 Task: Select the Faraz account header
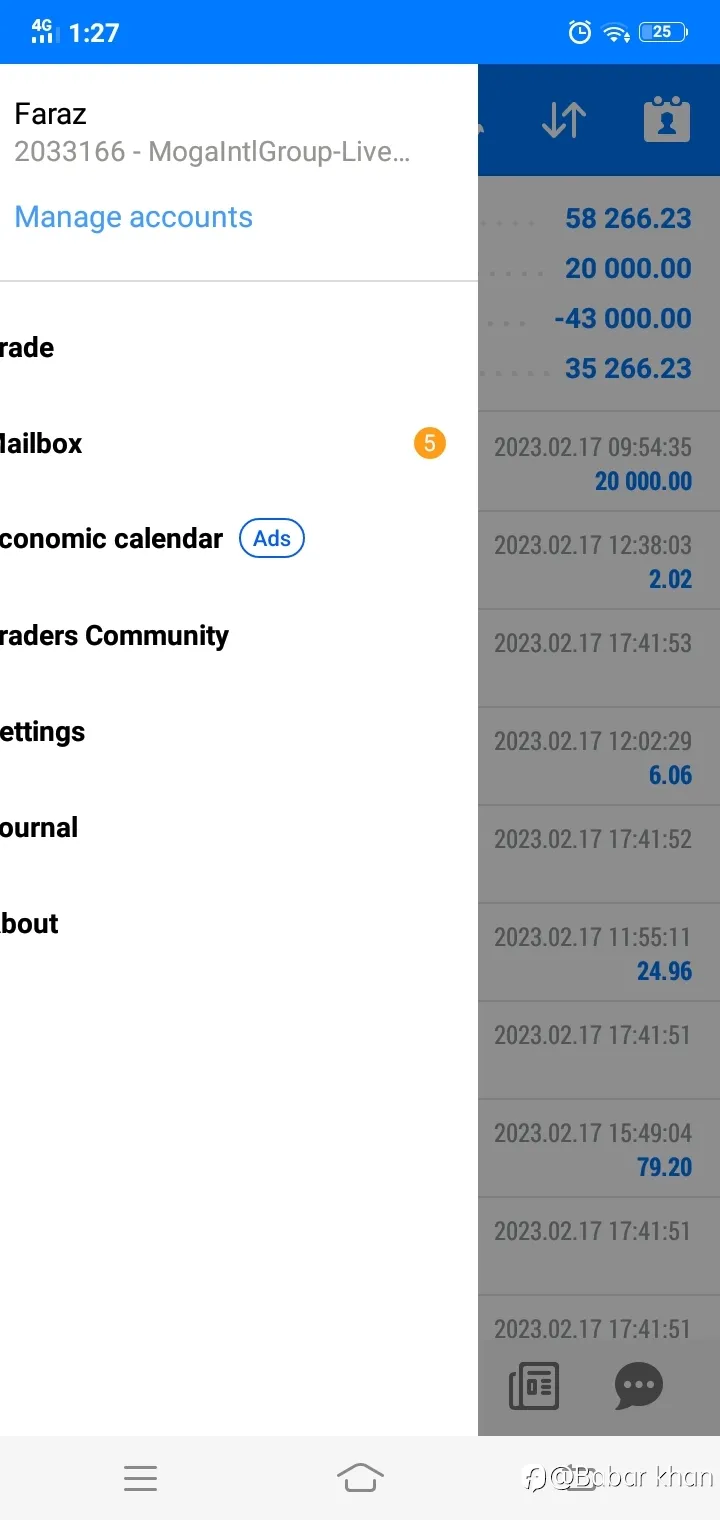point(239,132)
